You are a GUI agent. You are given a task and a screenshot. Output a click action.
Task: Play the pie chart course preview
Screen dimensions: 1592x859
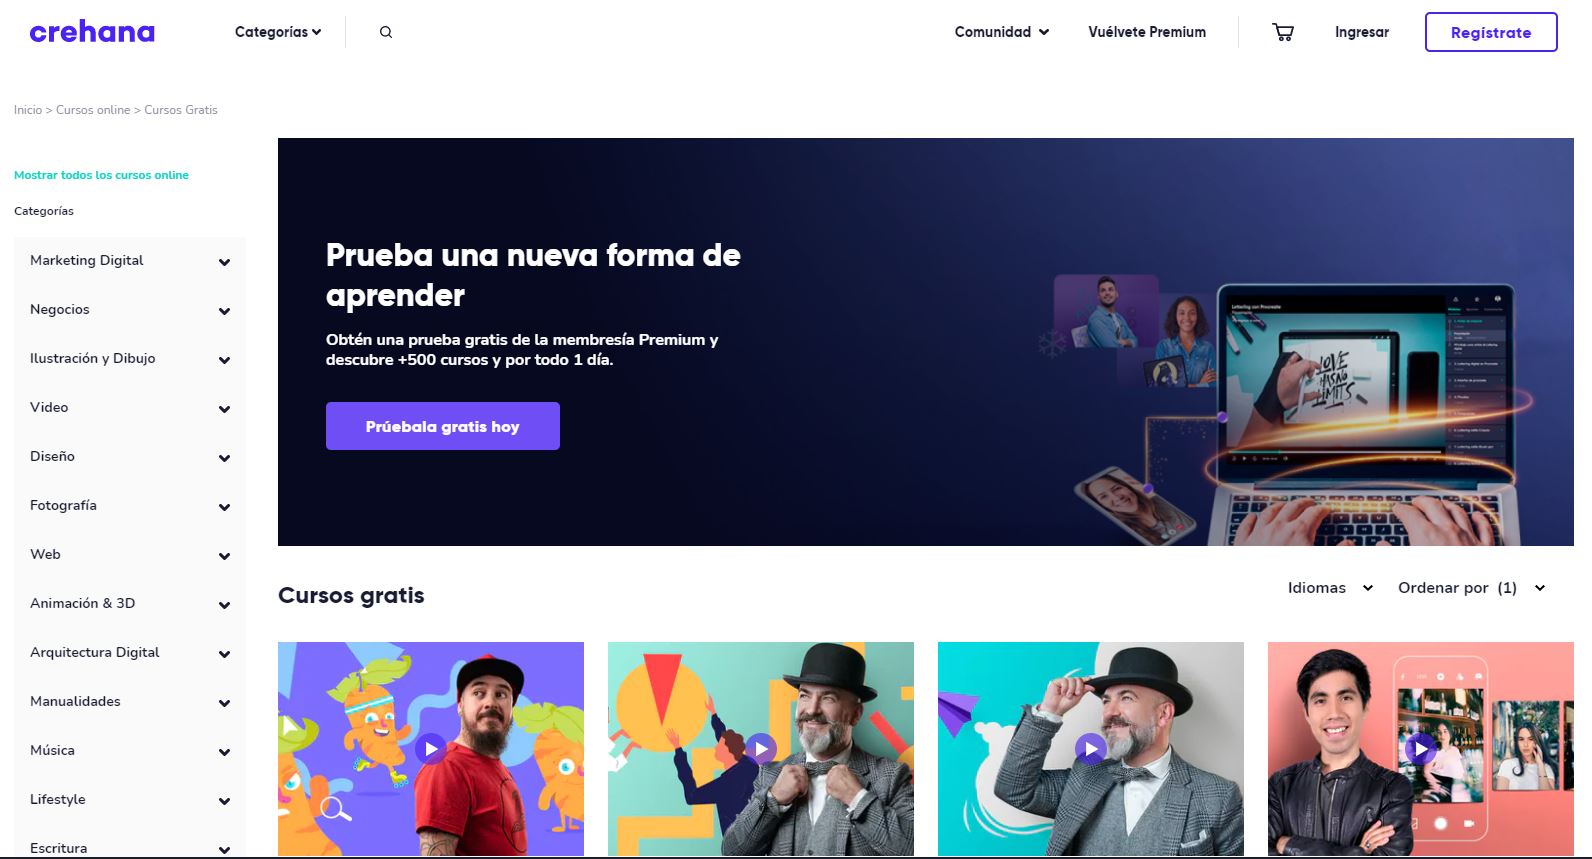coord(761,748)
